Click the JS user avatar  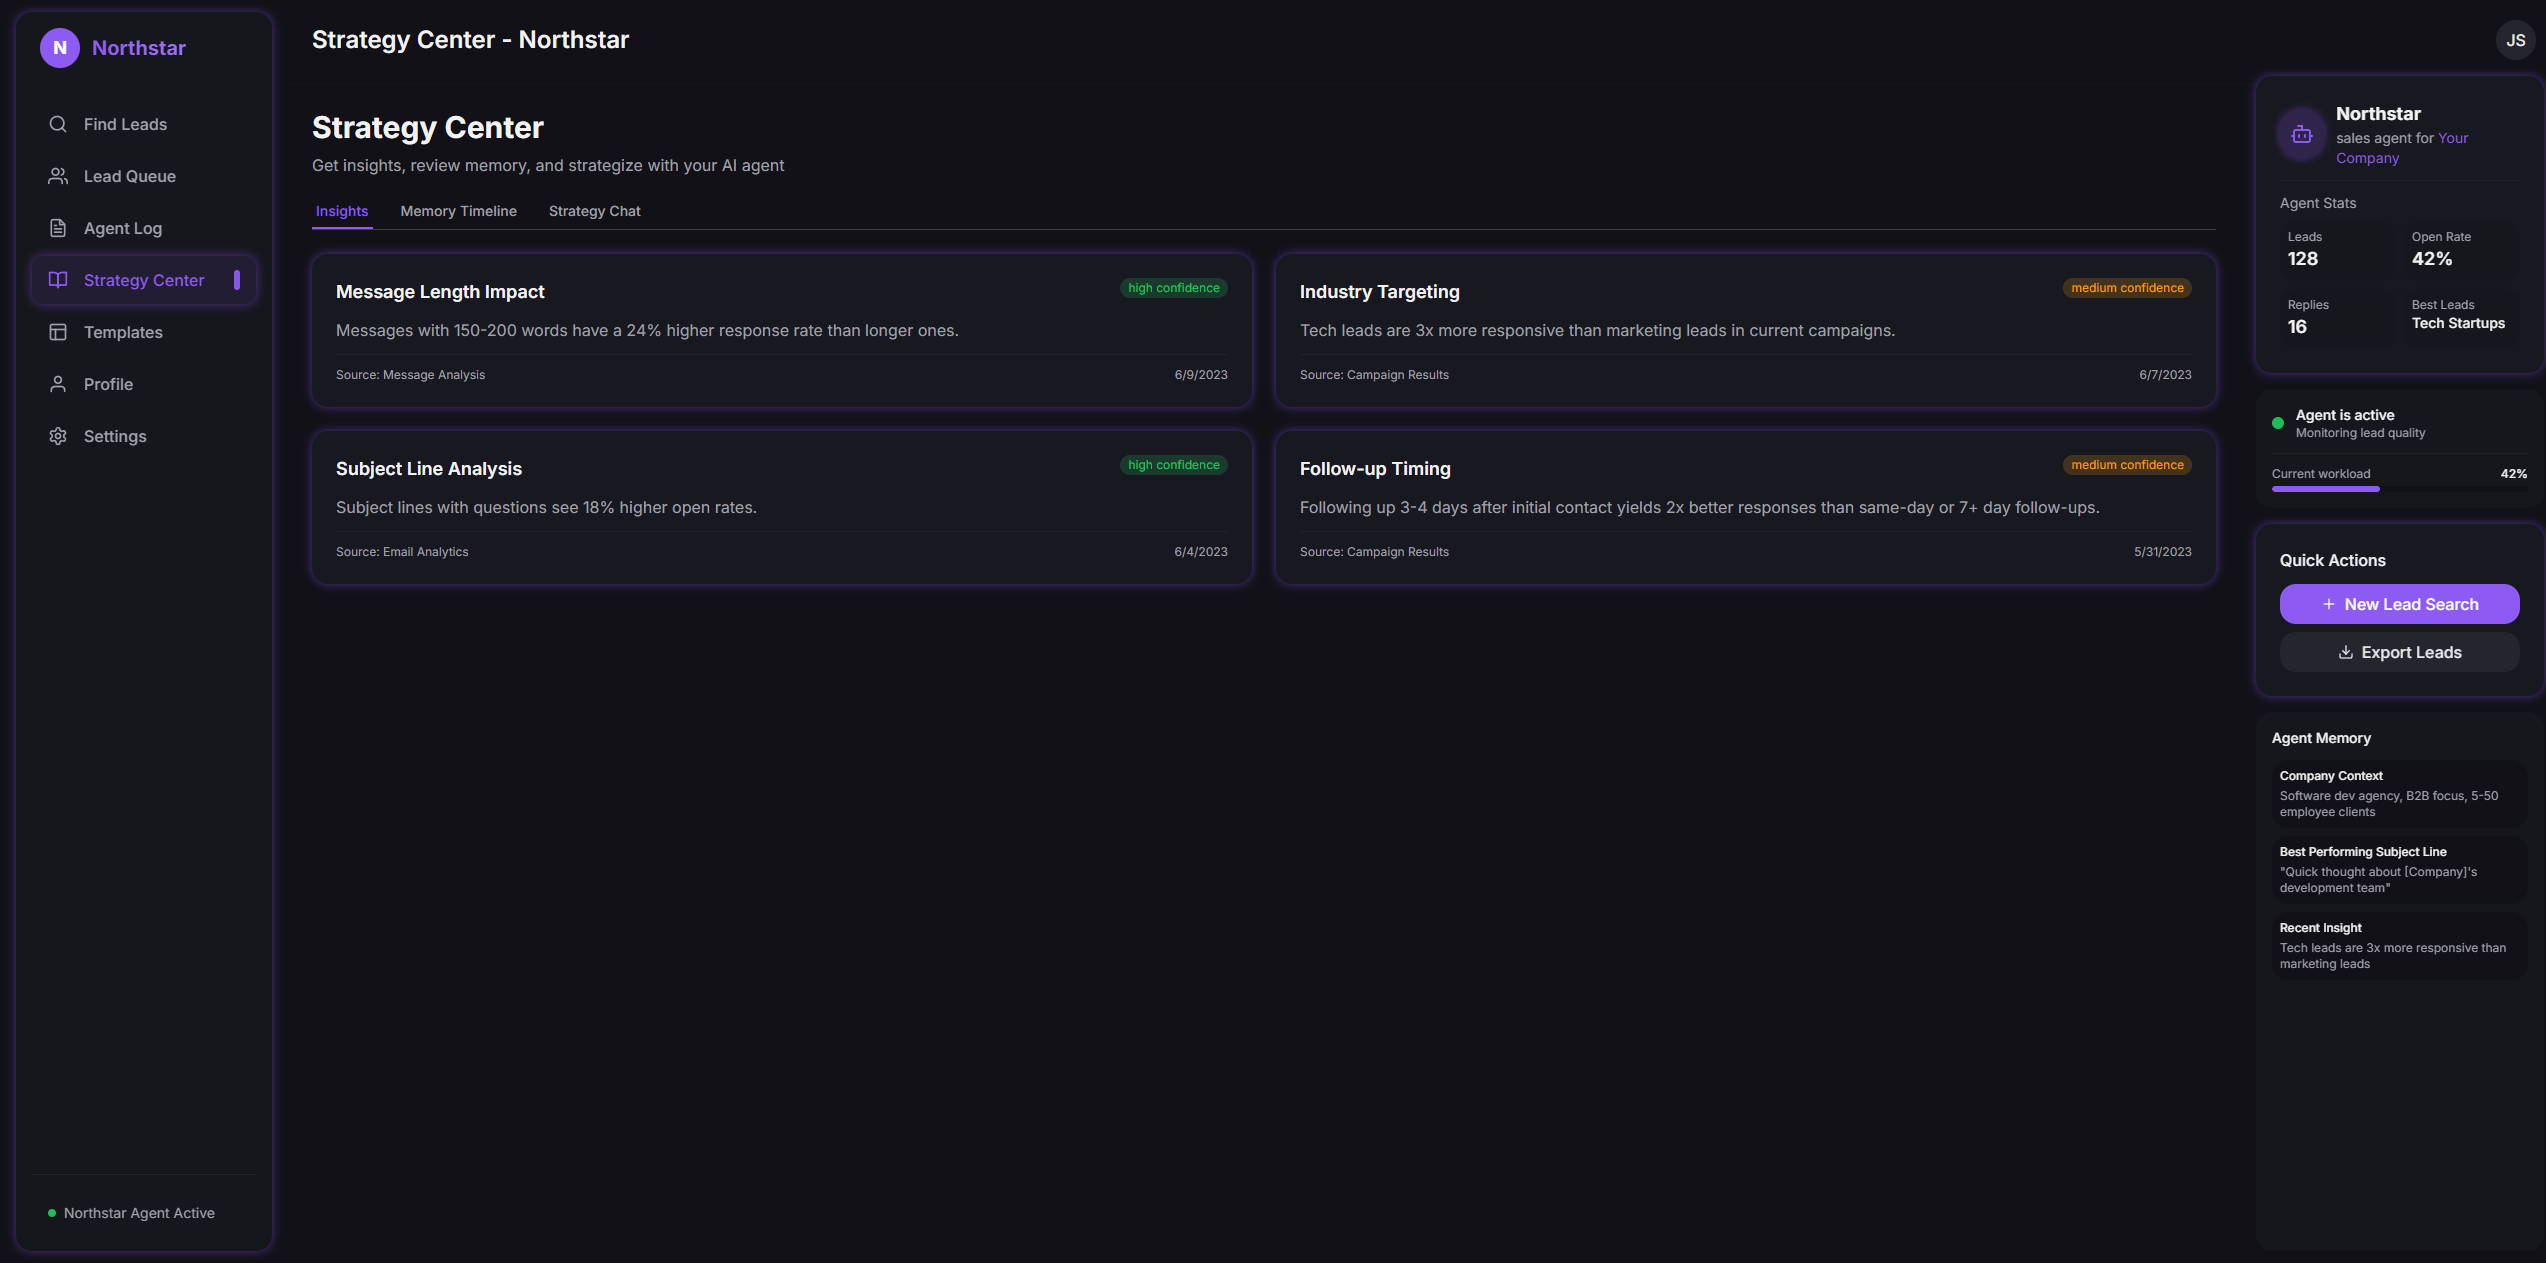coord(2515,41)
